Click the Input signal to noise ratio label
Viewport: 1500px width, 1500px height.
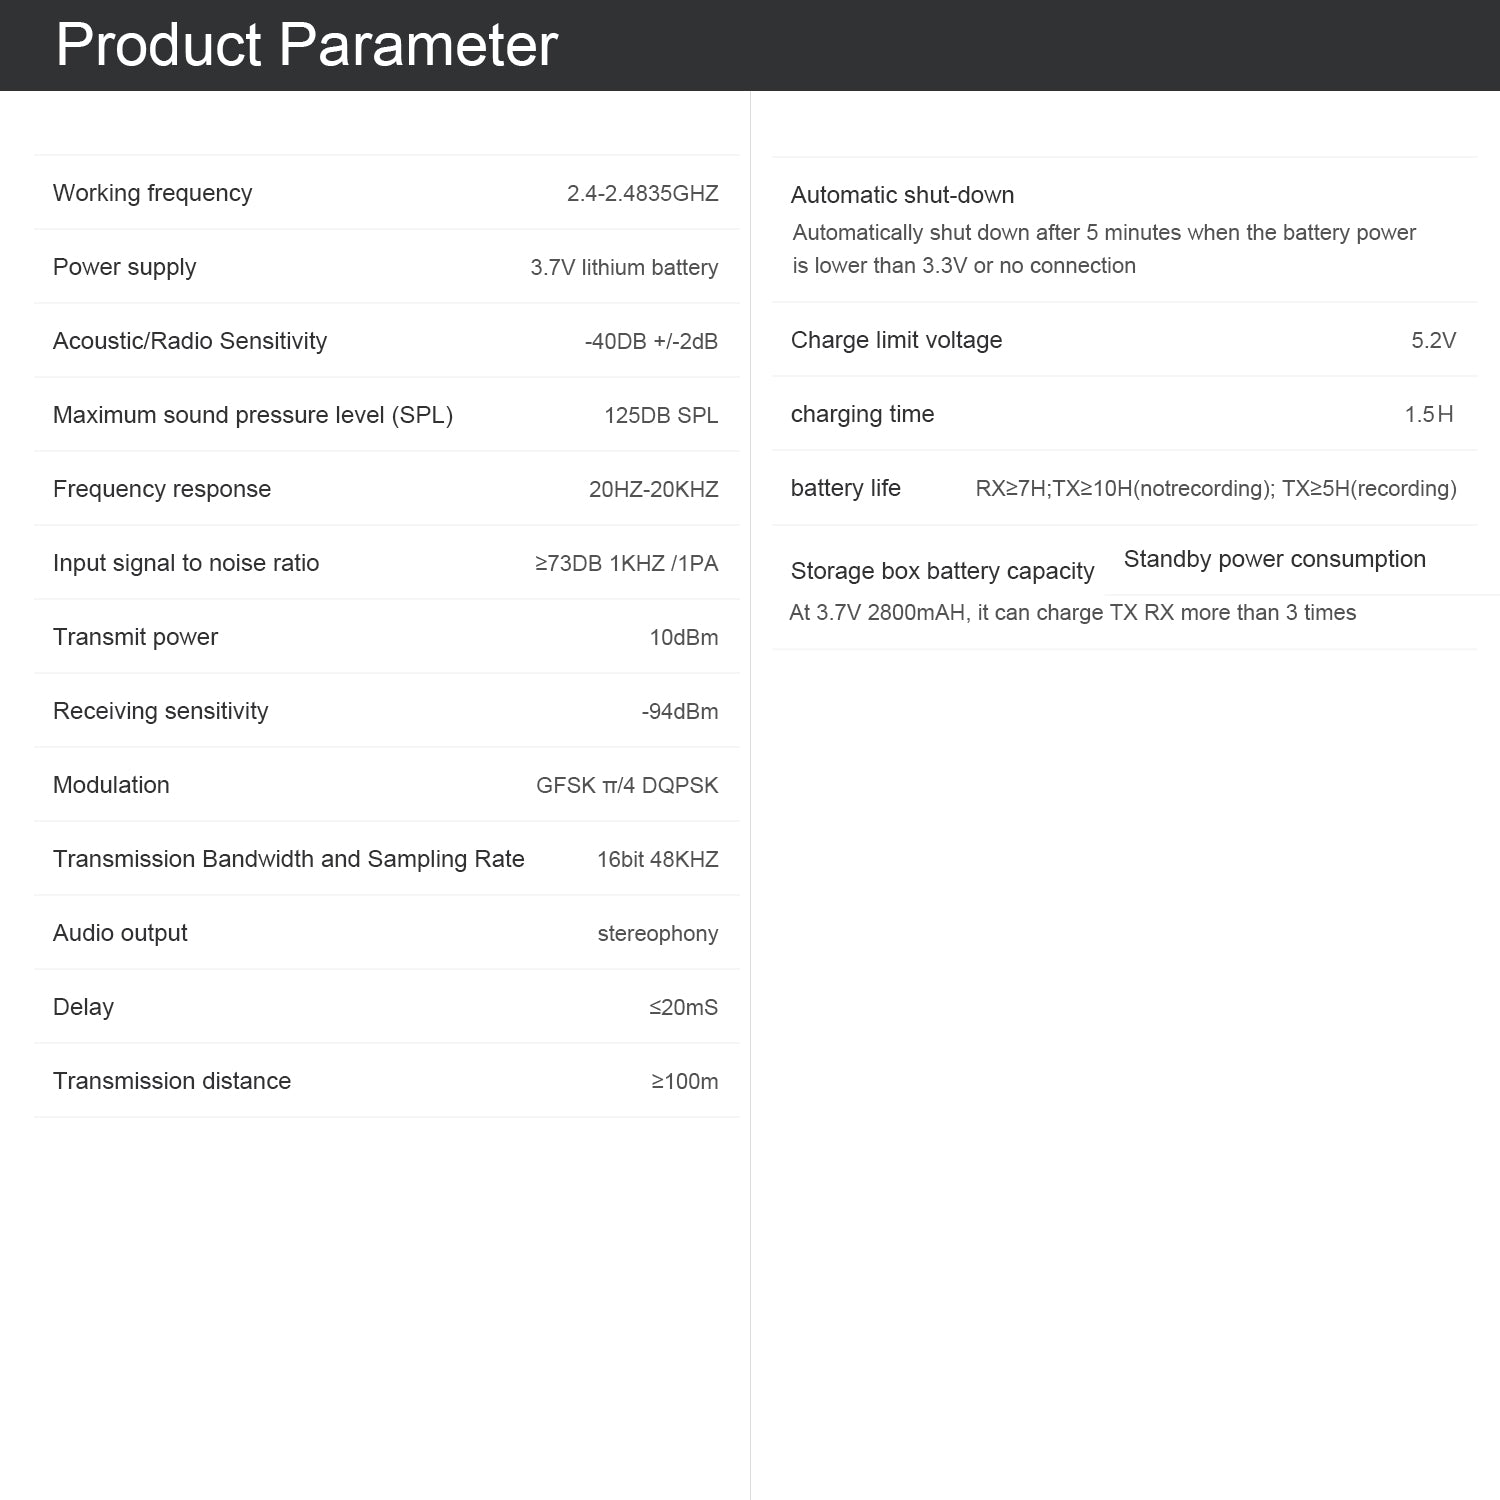[x=185, y=563]
